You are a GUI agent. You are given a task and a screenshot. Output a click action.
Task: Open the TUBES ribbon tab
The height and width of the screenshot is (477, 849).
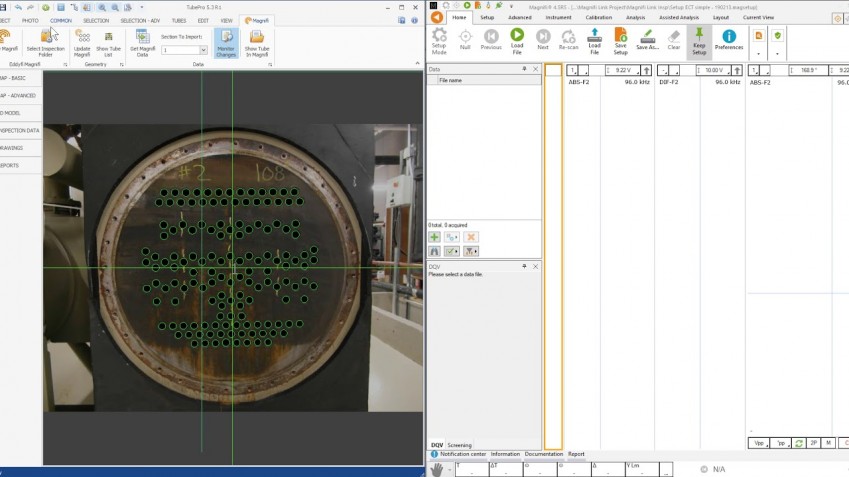click(x=178, y=20)
